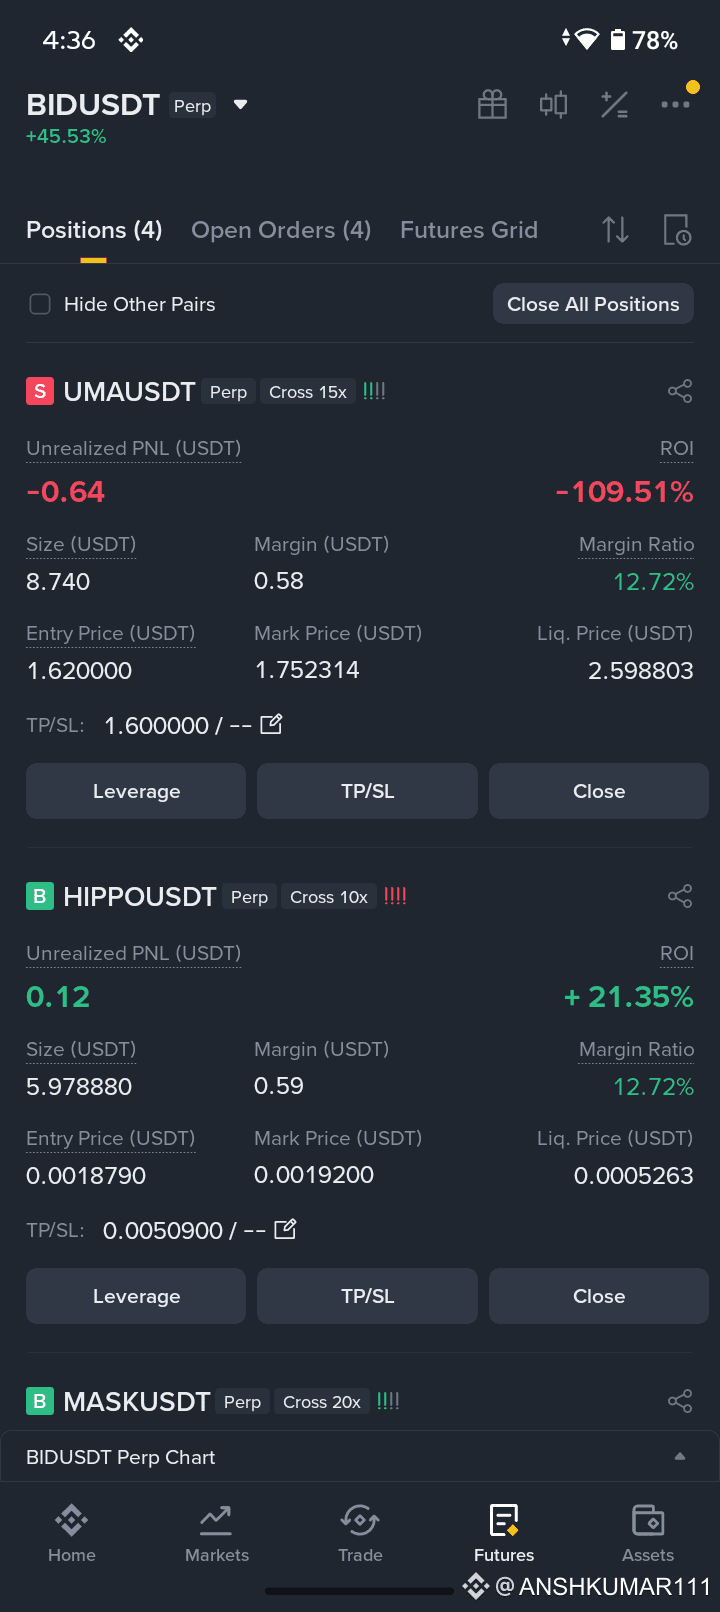Expand the BIDUSDT Perp Chart panel
Viewport: 720px width, 1612px height.
360,1457
